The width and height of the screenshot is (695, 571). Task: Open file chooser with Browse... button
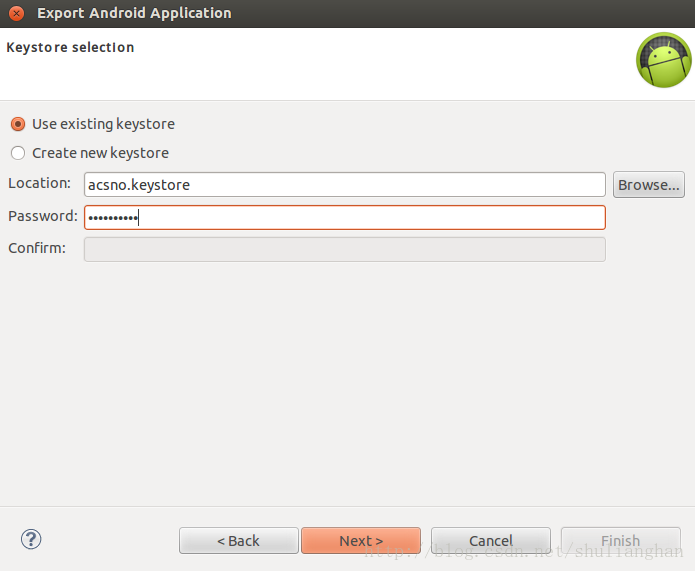648,185
